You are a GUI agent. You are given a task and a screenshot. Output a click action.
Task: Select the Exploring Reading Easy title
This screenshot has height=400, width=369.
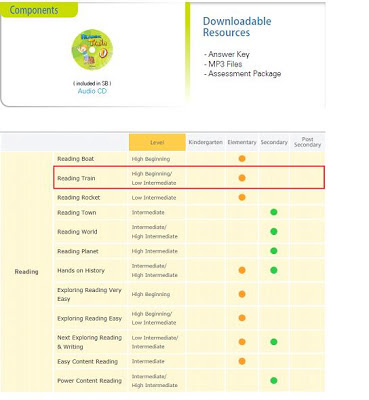pyautogui.click(x=90, y=319)
